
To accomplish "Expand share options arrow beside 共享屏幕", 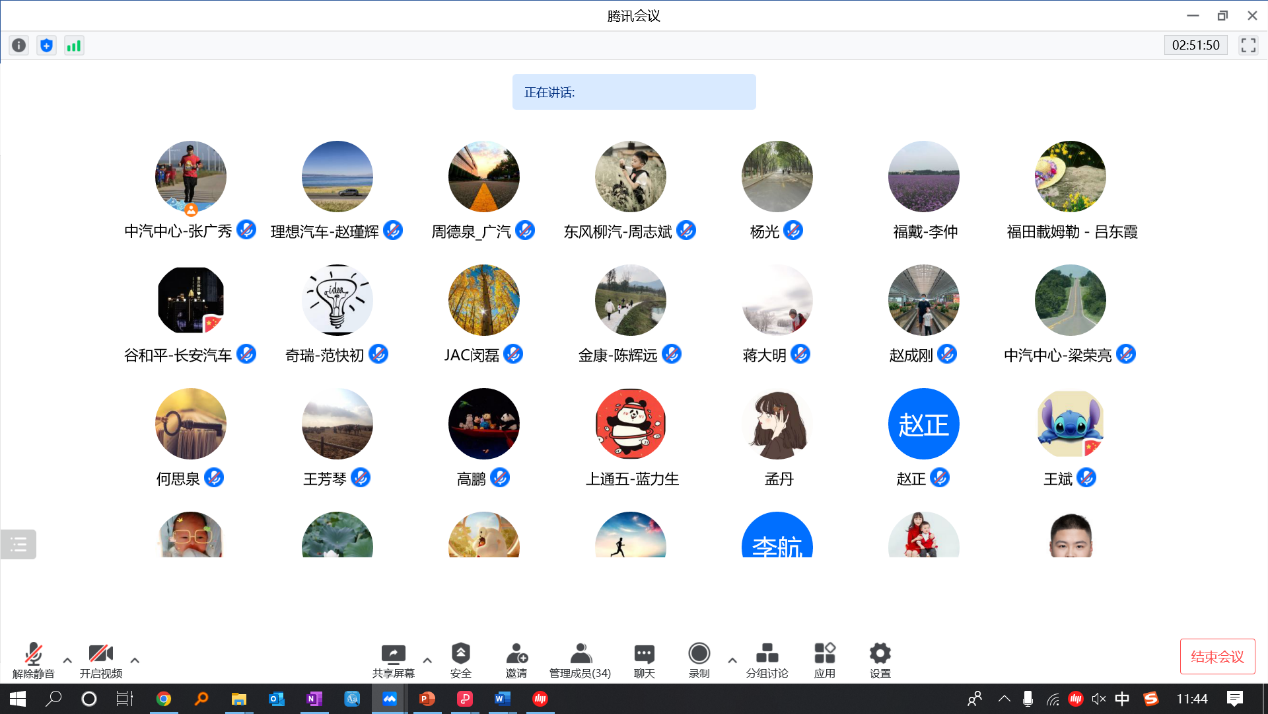I will (x=427, y=660).
